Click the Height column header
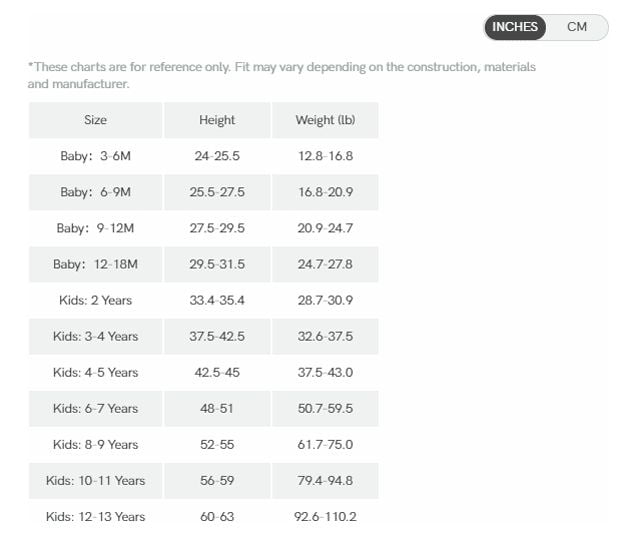Image resolution: width=636 pixels, height=536 pixels. pyautogui.click(x=217, y=120)
